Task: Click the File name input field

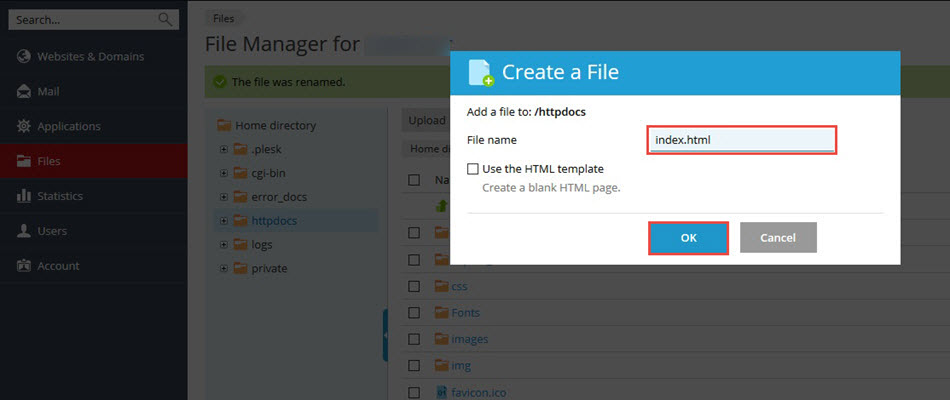Action: pyautogui.click(x=741, y=140)
